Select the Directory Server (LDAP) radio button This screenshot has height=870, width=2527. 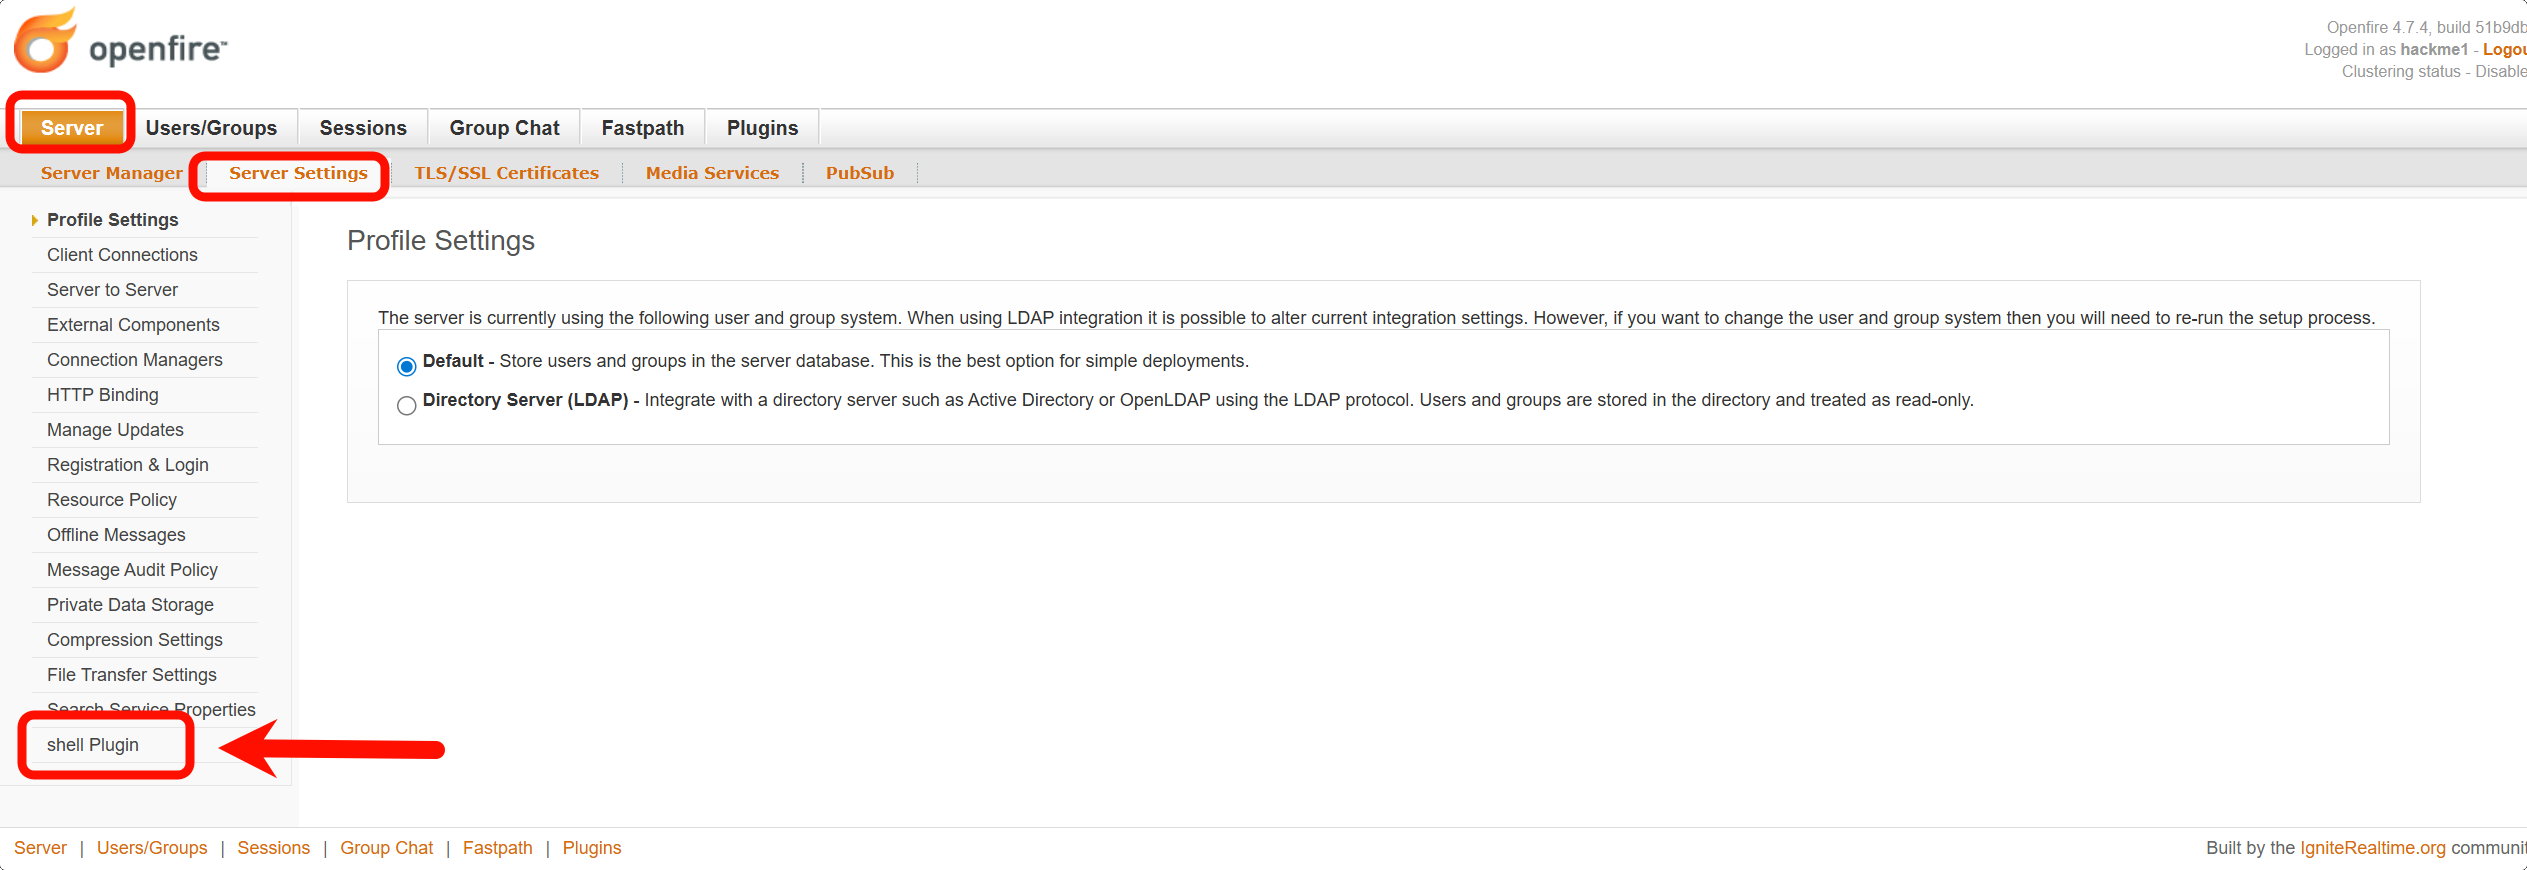(406, 405)
